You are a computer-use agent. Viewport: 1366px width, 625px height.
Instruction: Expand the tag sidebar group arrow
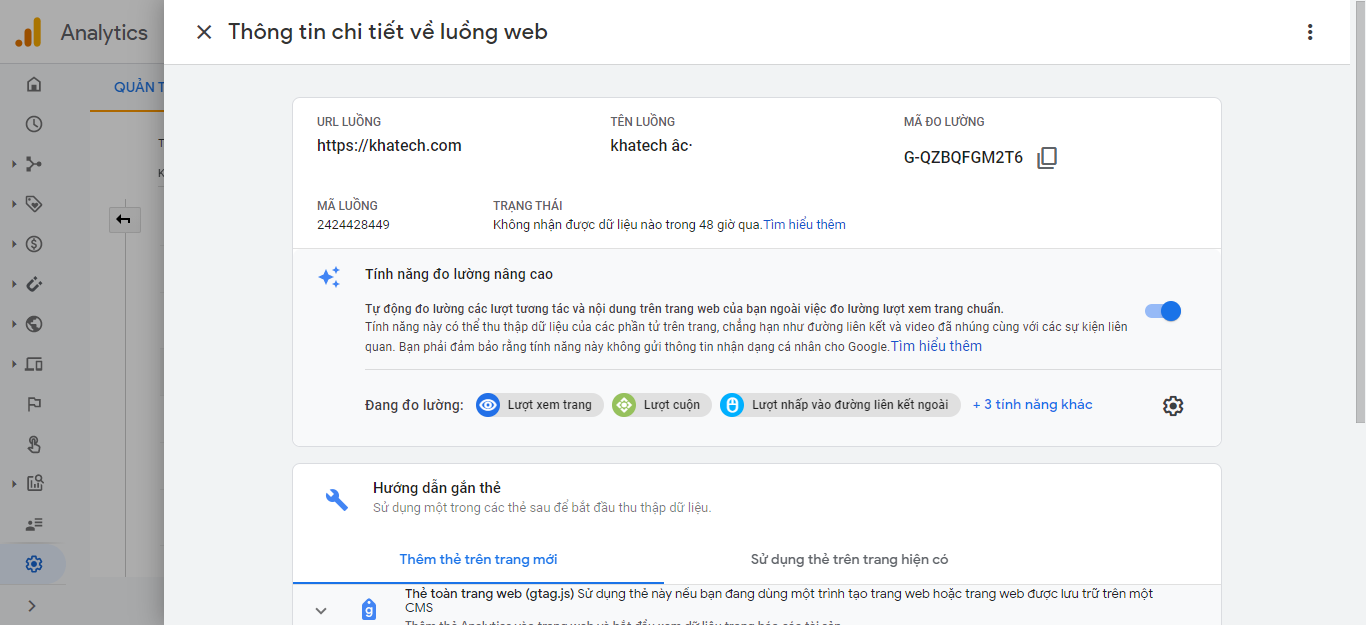(14, 204)
